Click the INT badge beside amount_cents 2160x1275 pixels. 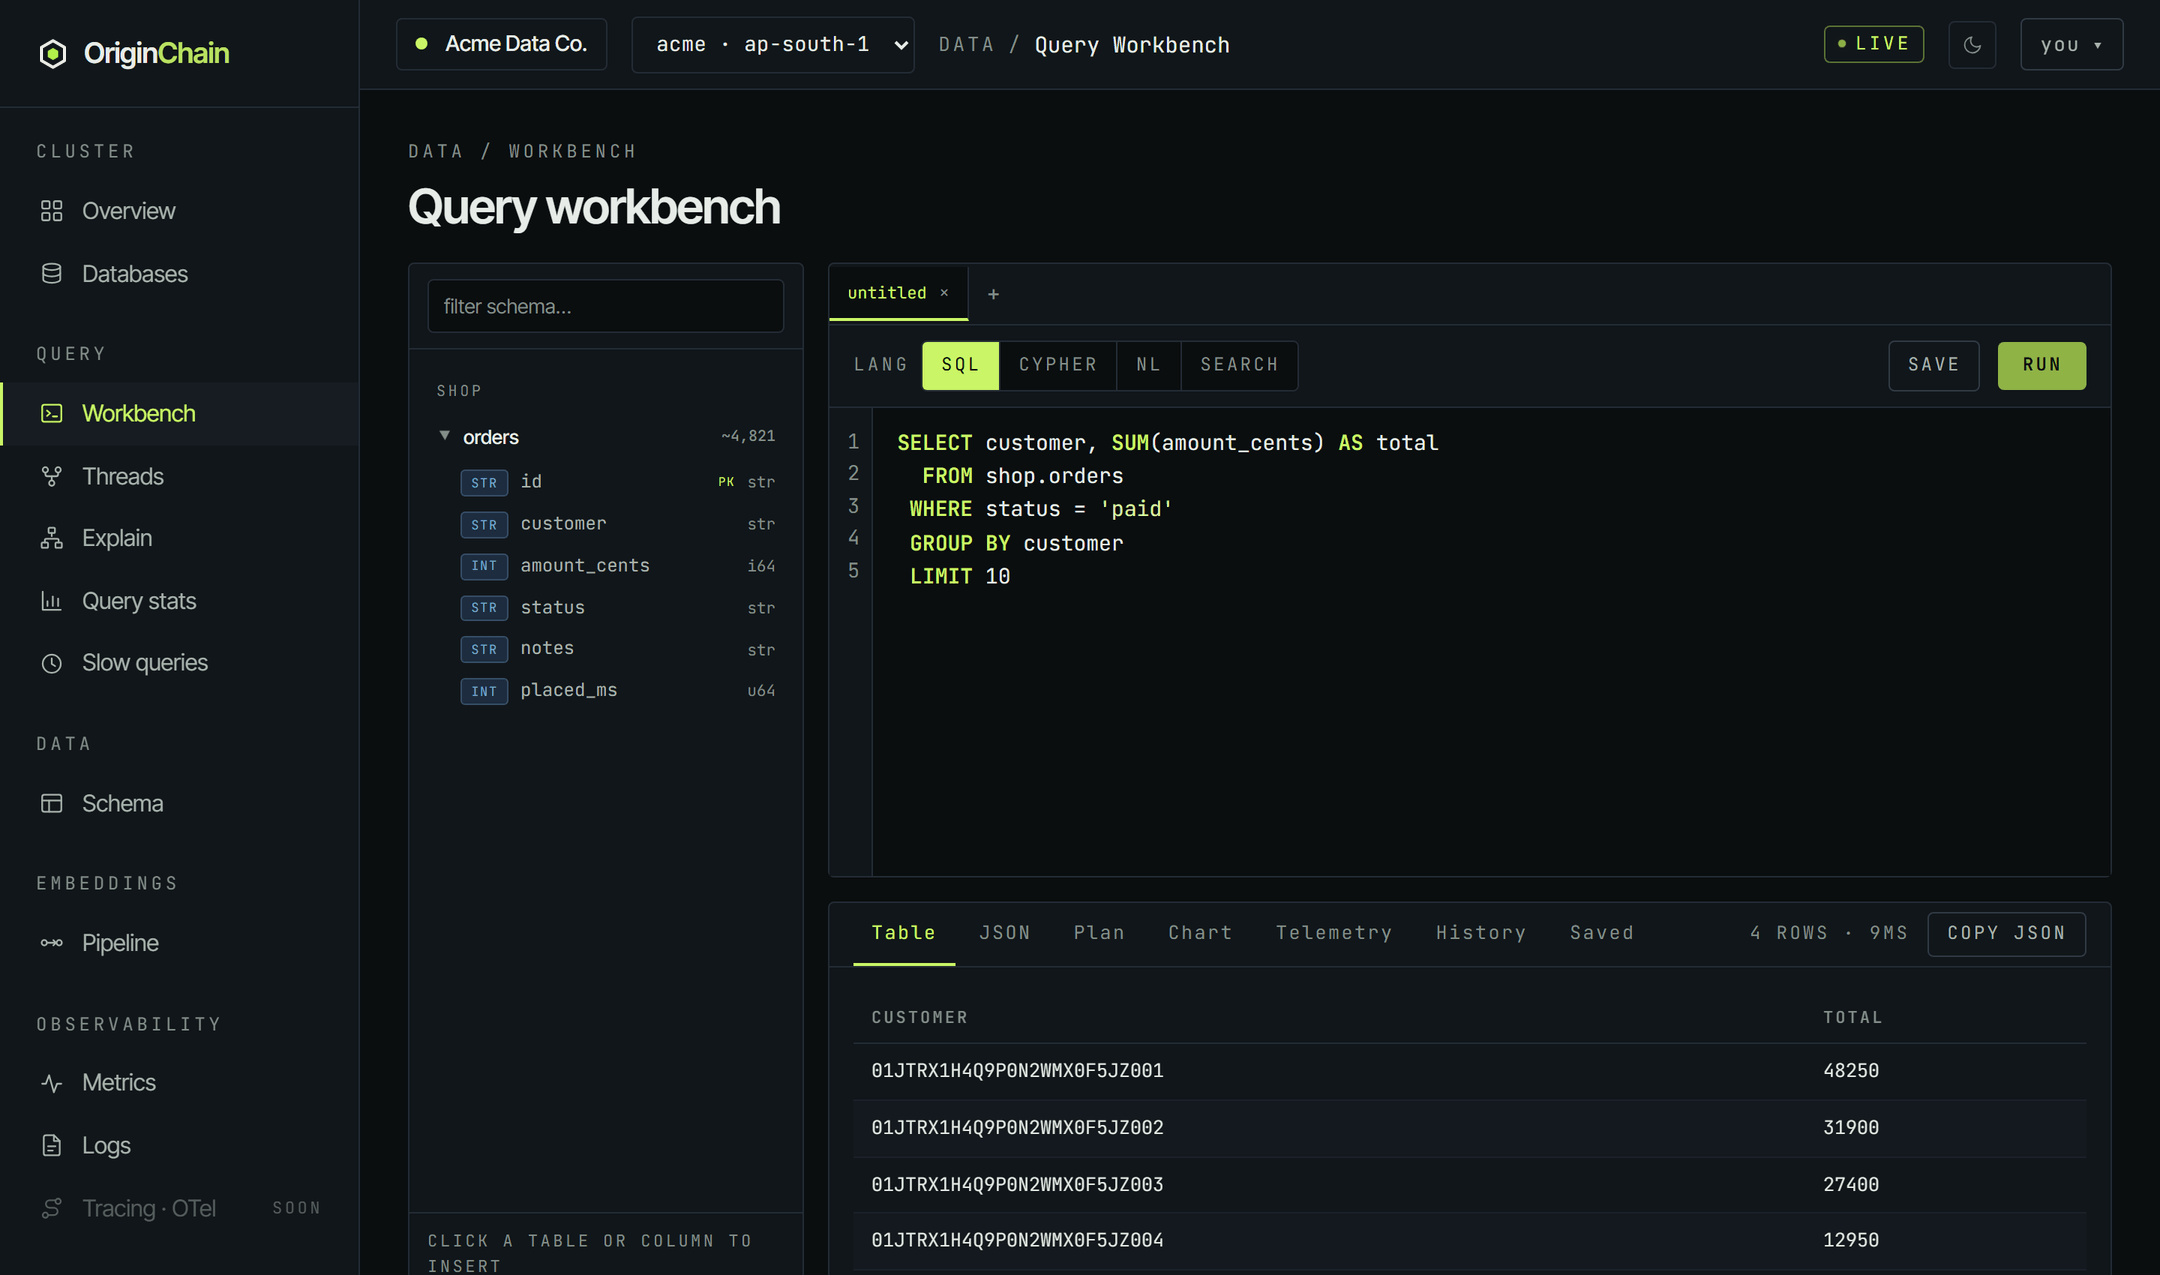pos(484,566)
